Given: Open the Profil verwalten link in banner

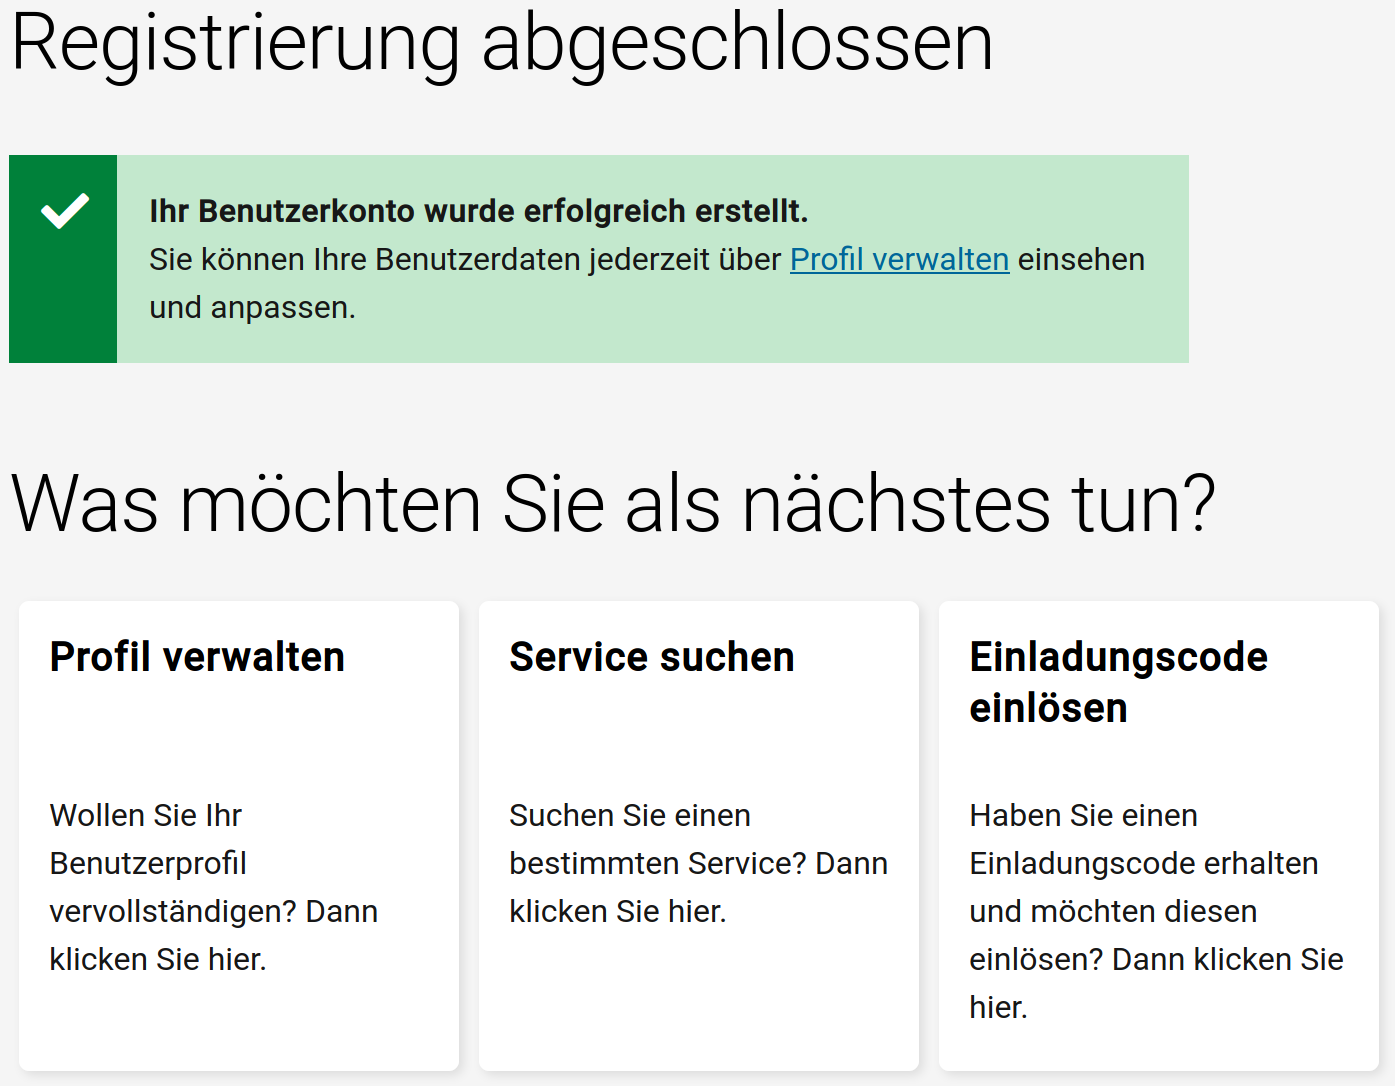Looking at the screenshot, I should (x=898, y=259).
